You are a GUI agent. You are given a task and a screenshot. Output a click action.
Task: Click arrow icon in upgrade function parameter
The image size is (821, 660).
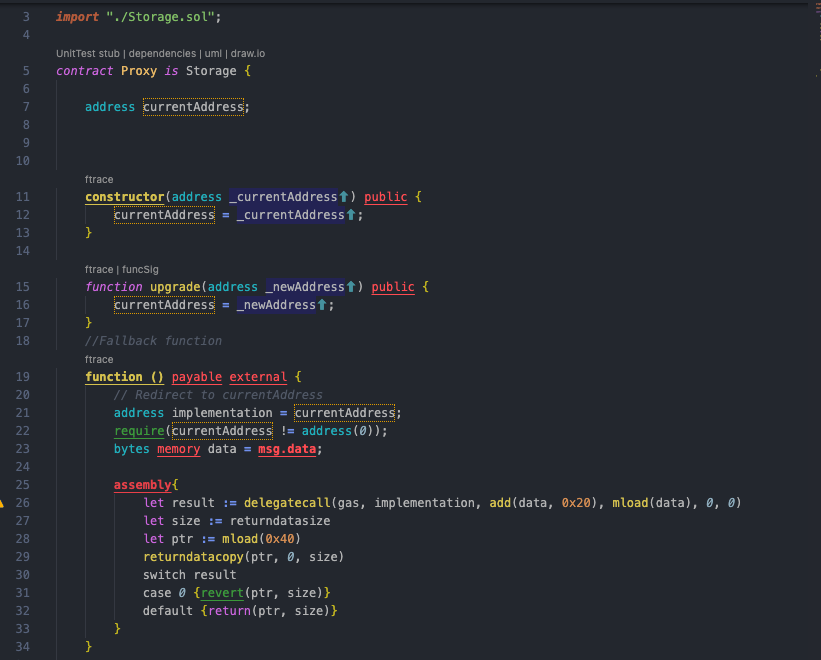click(x=351, y=287)
